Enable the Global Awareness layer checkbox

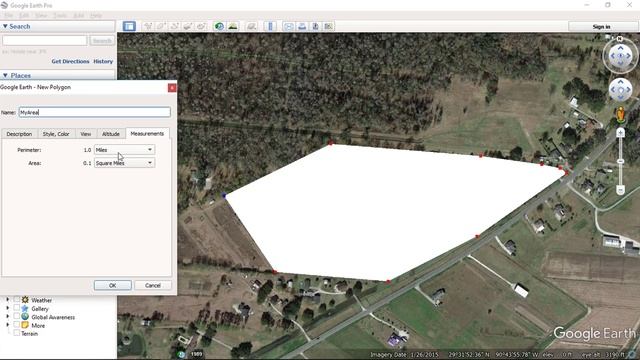point(16,316)
